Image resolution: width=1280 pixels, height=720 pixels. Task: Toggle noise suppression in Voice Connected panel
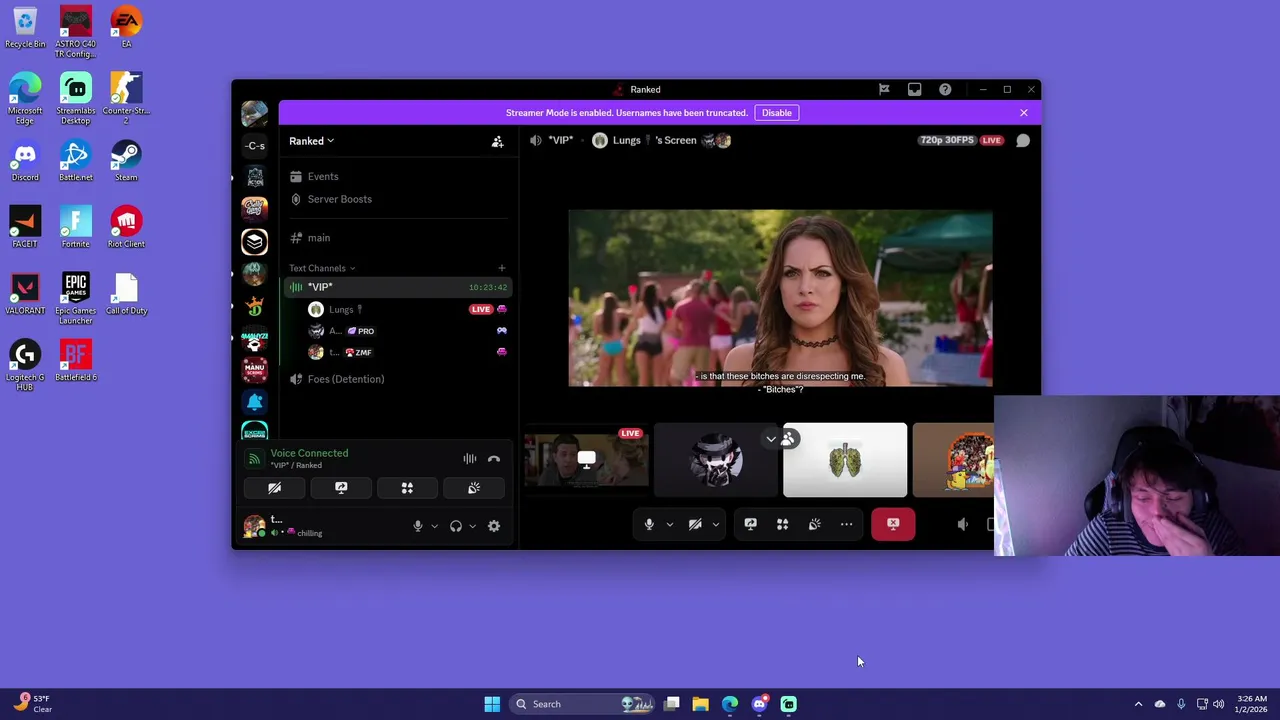pos(469,459)
